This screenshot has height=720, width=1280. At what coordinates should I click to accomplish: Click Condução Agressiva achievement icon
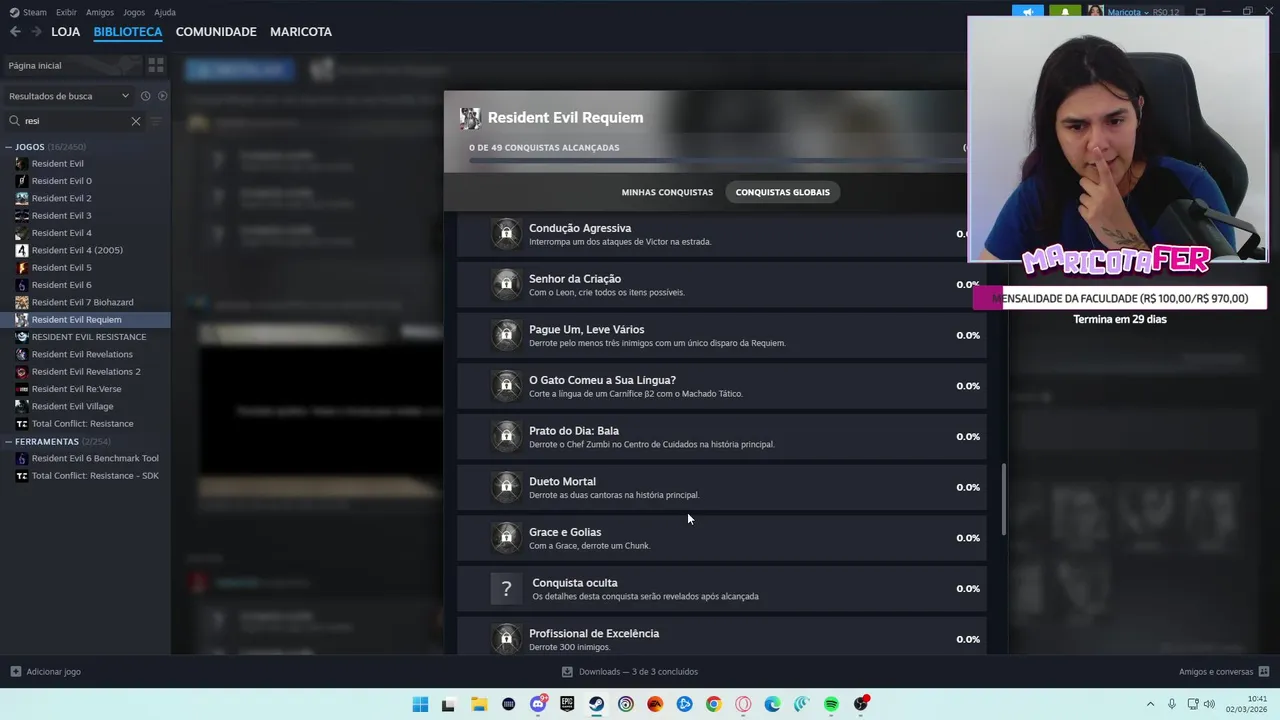click(x=506, y=234)
